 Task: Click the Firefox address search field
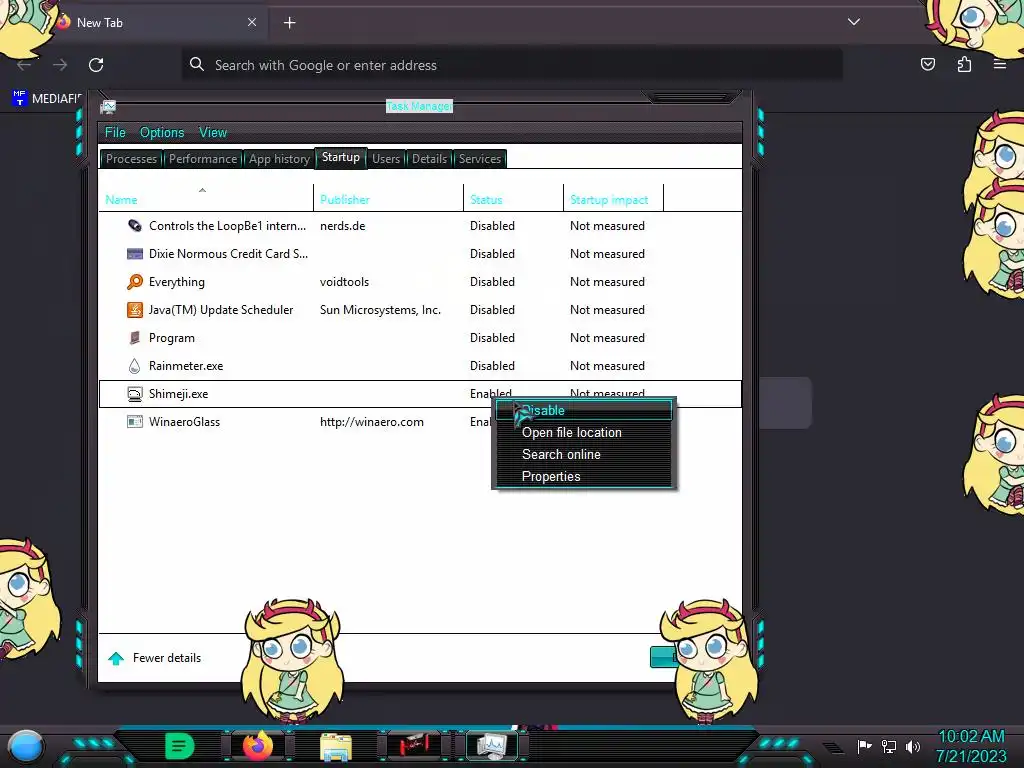[x=512, y=65]
